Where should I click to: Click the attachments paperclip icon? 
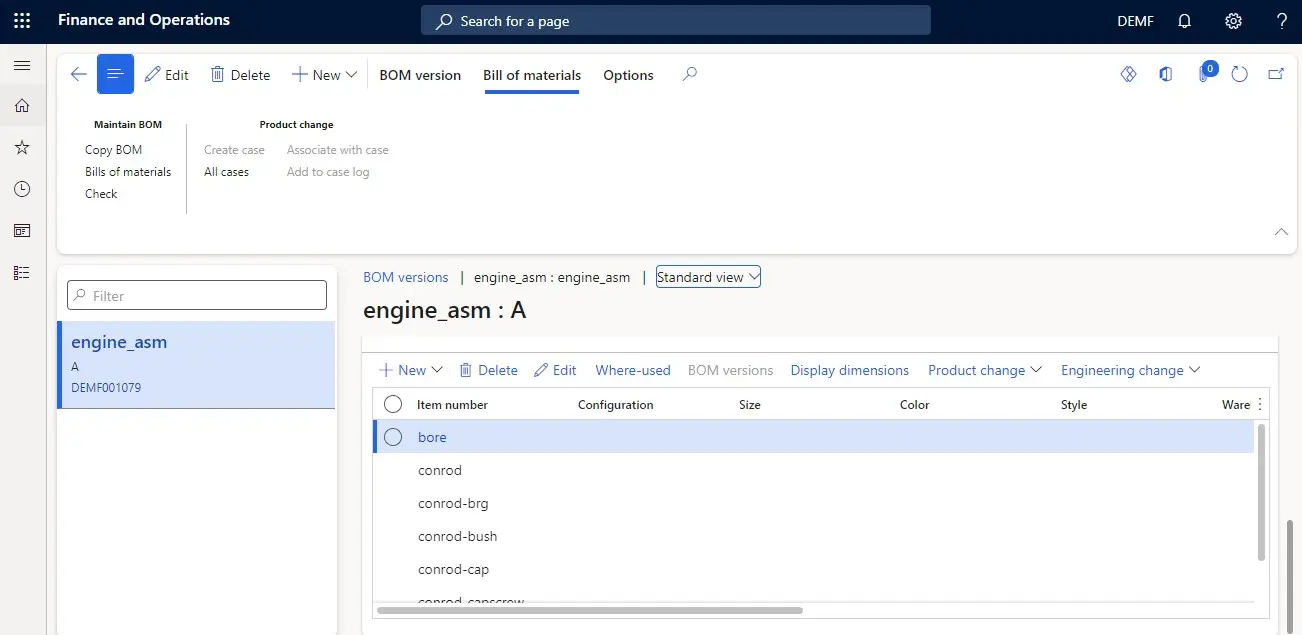tap(1204, 75)
